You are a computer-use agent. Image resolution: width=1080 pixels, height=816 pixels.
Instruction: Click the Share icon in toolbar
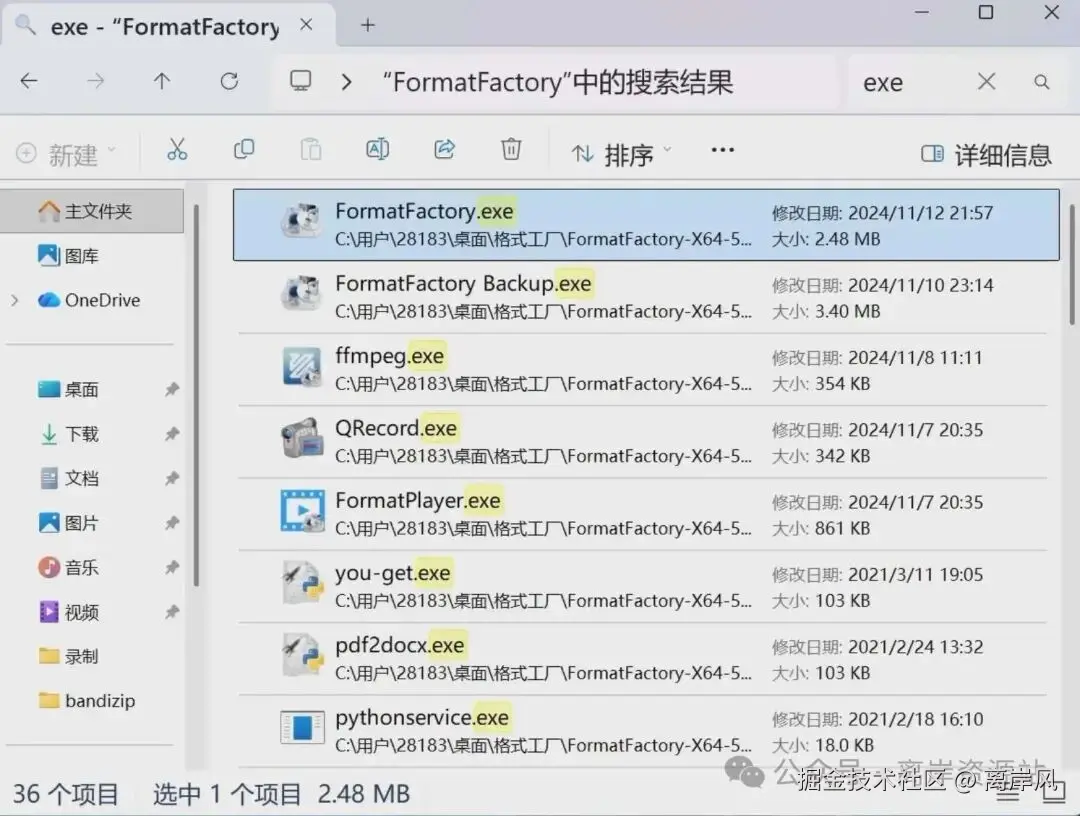click(x=444, y=149)
